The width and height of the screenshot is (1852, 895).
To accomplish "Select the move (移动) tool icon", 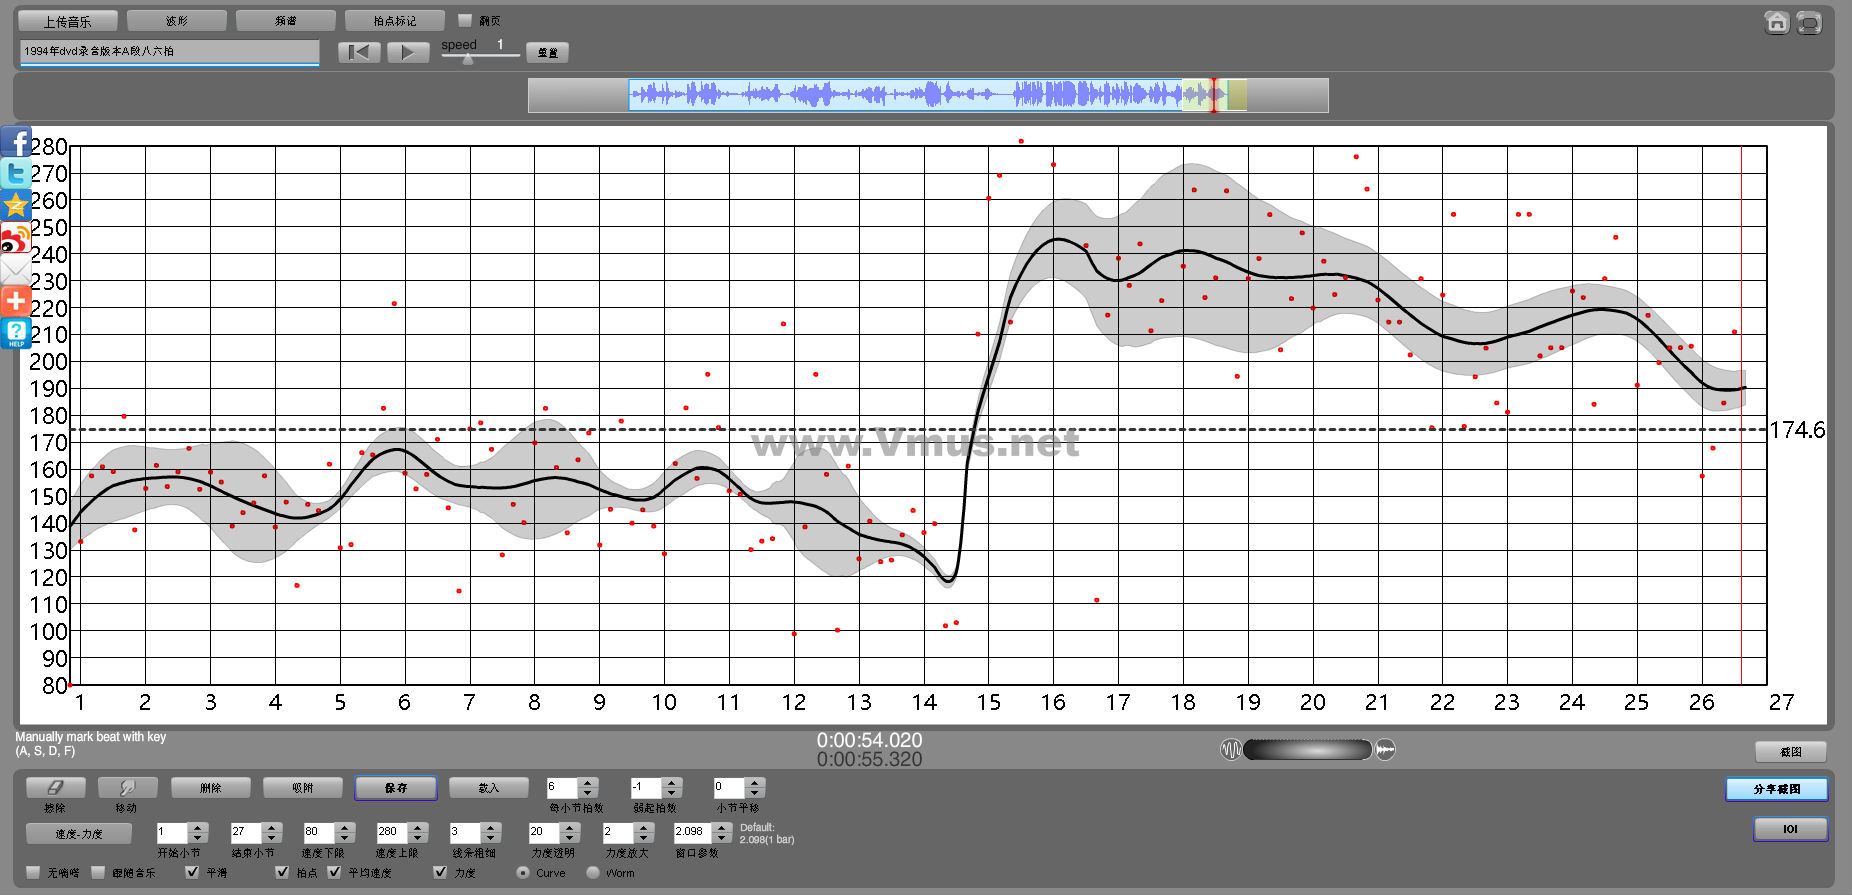I will (127, 788).
